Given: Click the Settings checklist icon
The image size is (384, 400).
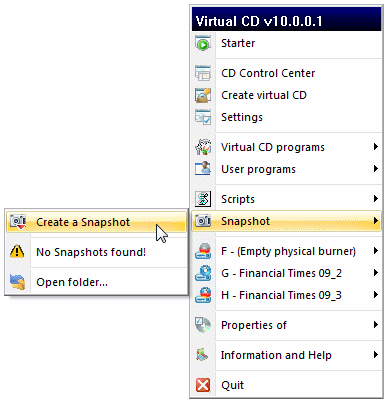Looking at the screenshot, I should 203,117.
